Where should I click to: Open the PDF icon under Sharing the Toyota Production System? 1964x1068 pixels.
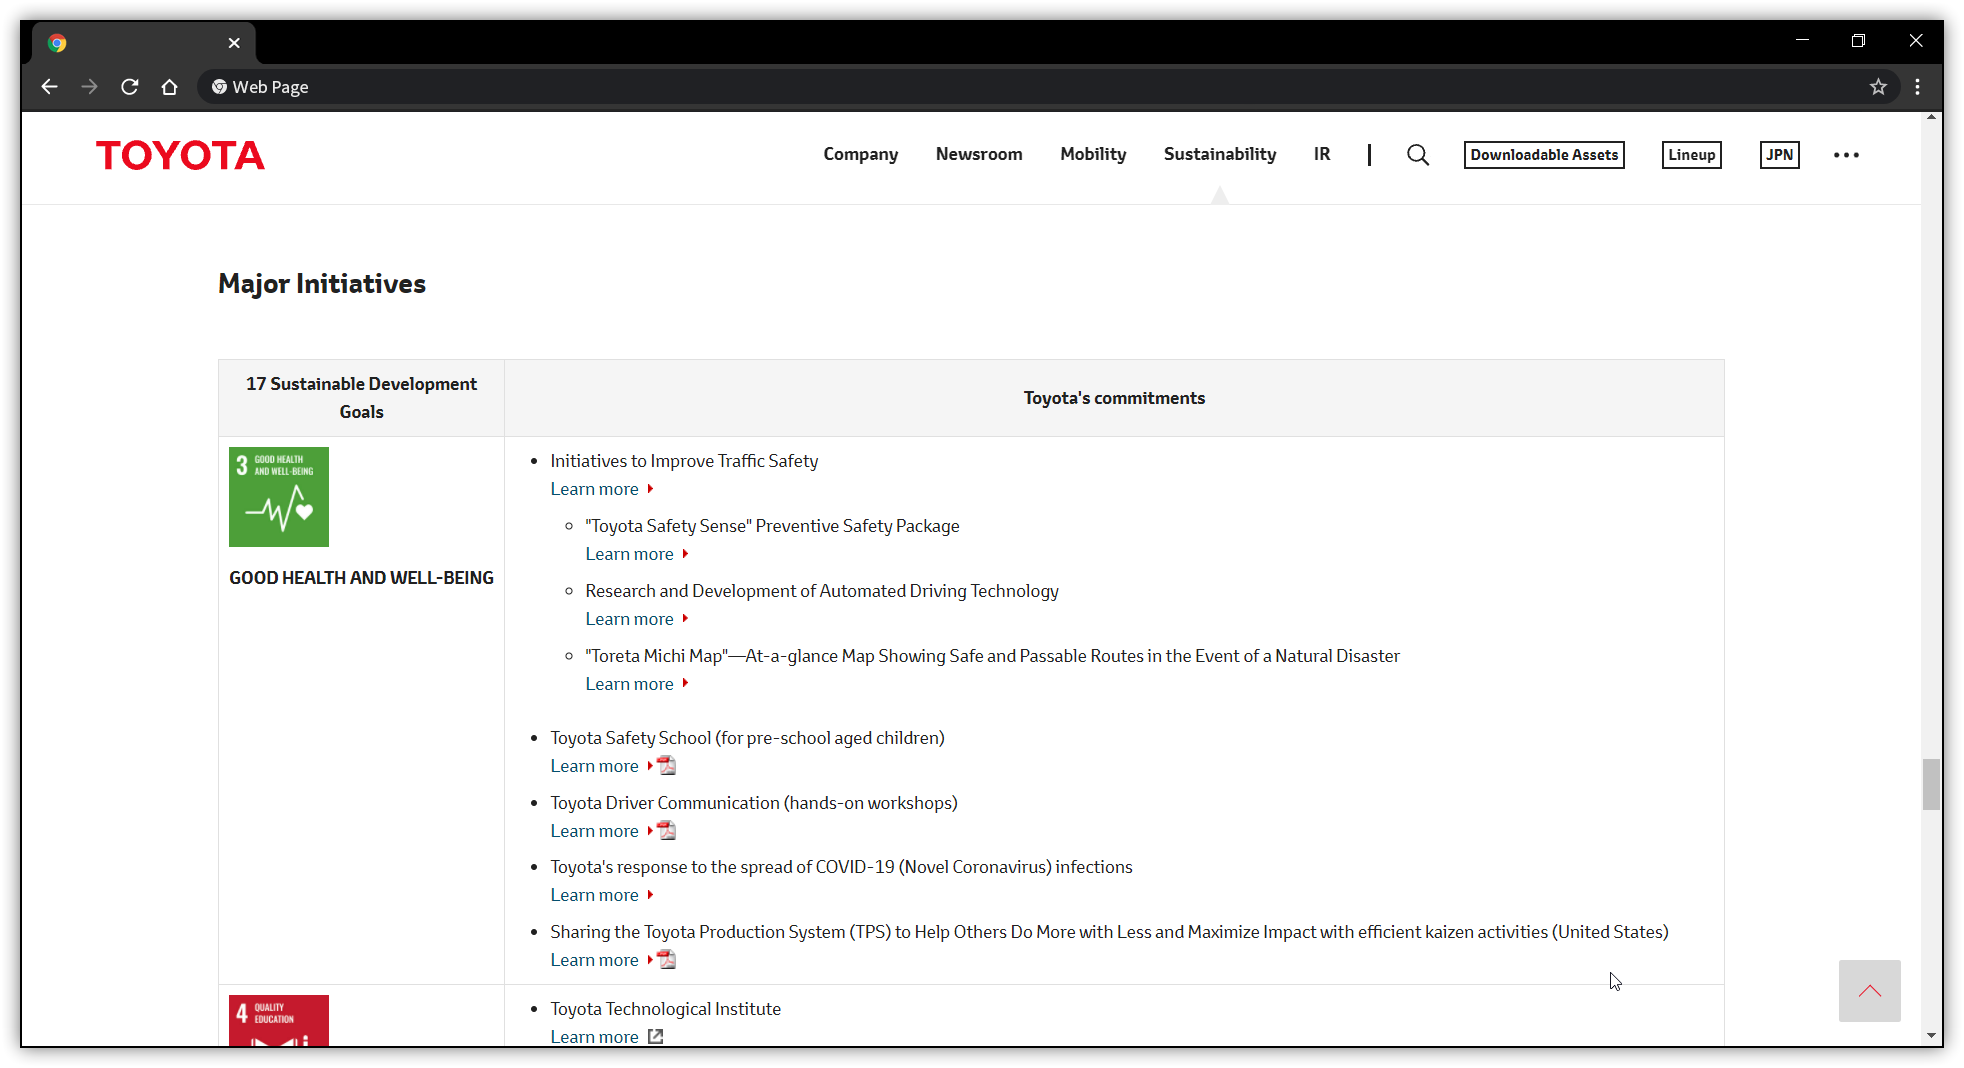pyautogui.click(x=667, y=960)
